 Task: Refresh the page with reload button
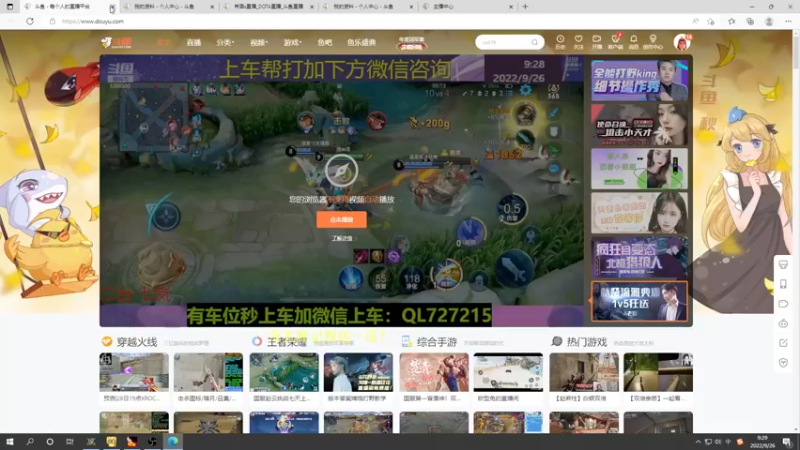(x=30, y=21)
